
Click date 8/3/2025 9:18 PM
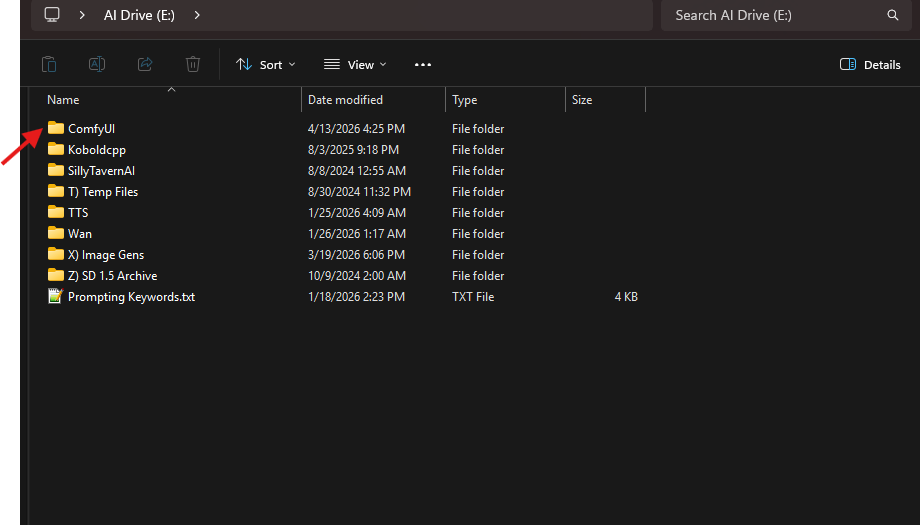[x=353, y=150]
